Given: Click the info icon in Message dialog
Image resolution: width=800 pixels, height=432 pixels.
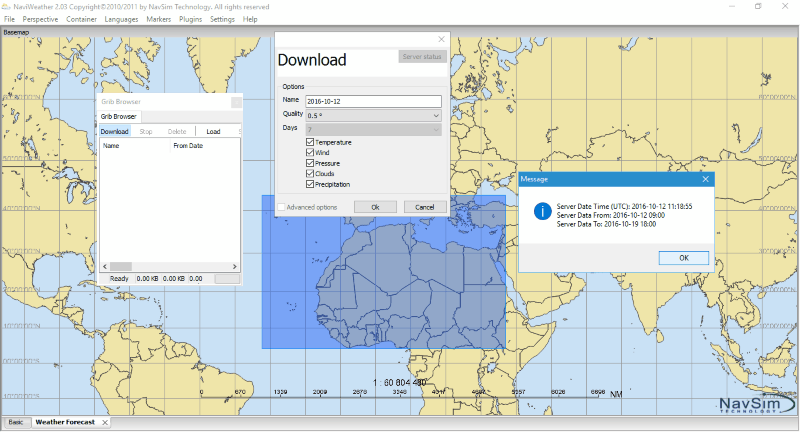Looking at the screenshot, I should [x=542, y=211].
